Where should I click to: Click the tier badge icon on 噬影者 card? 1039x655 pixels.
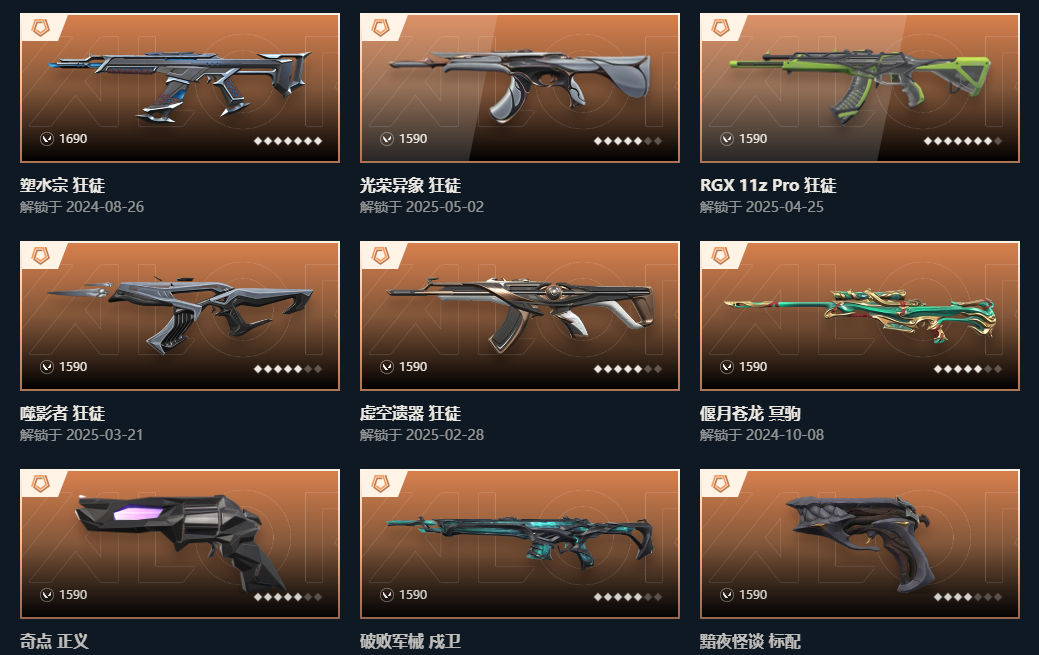pos(41,256)
